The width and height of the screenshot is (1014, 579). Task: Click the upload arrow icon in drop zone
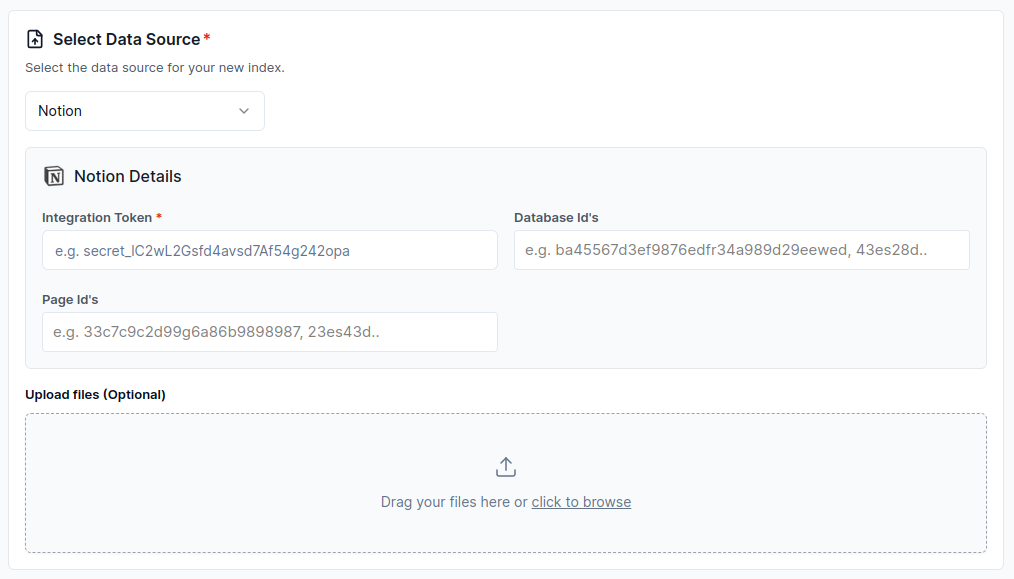click(506, 467)
